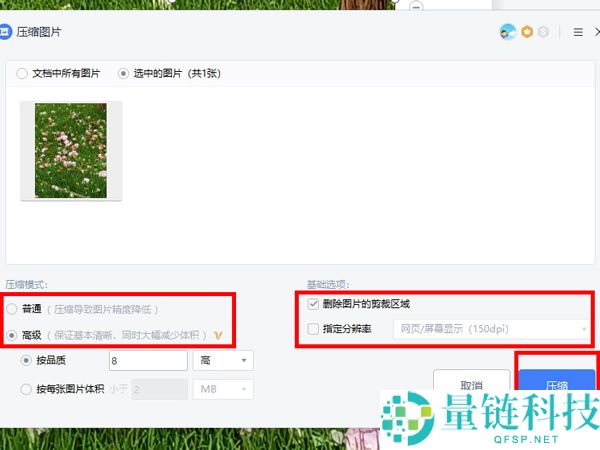Click the orange VIP crown badge
The height and width of the screenshot is (450, 600).
[x=525, y=32]
